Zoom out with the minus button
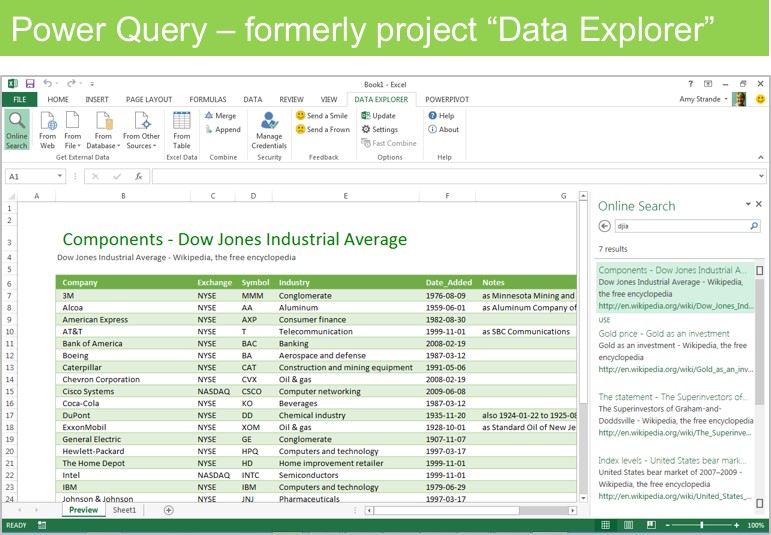Viewport: 771px width, 535px height. tap(667, 525)
